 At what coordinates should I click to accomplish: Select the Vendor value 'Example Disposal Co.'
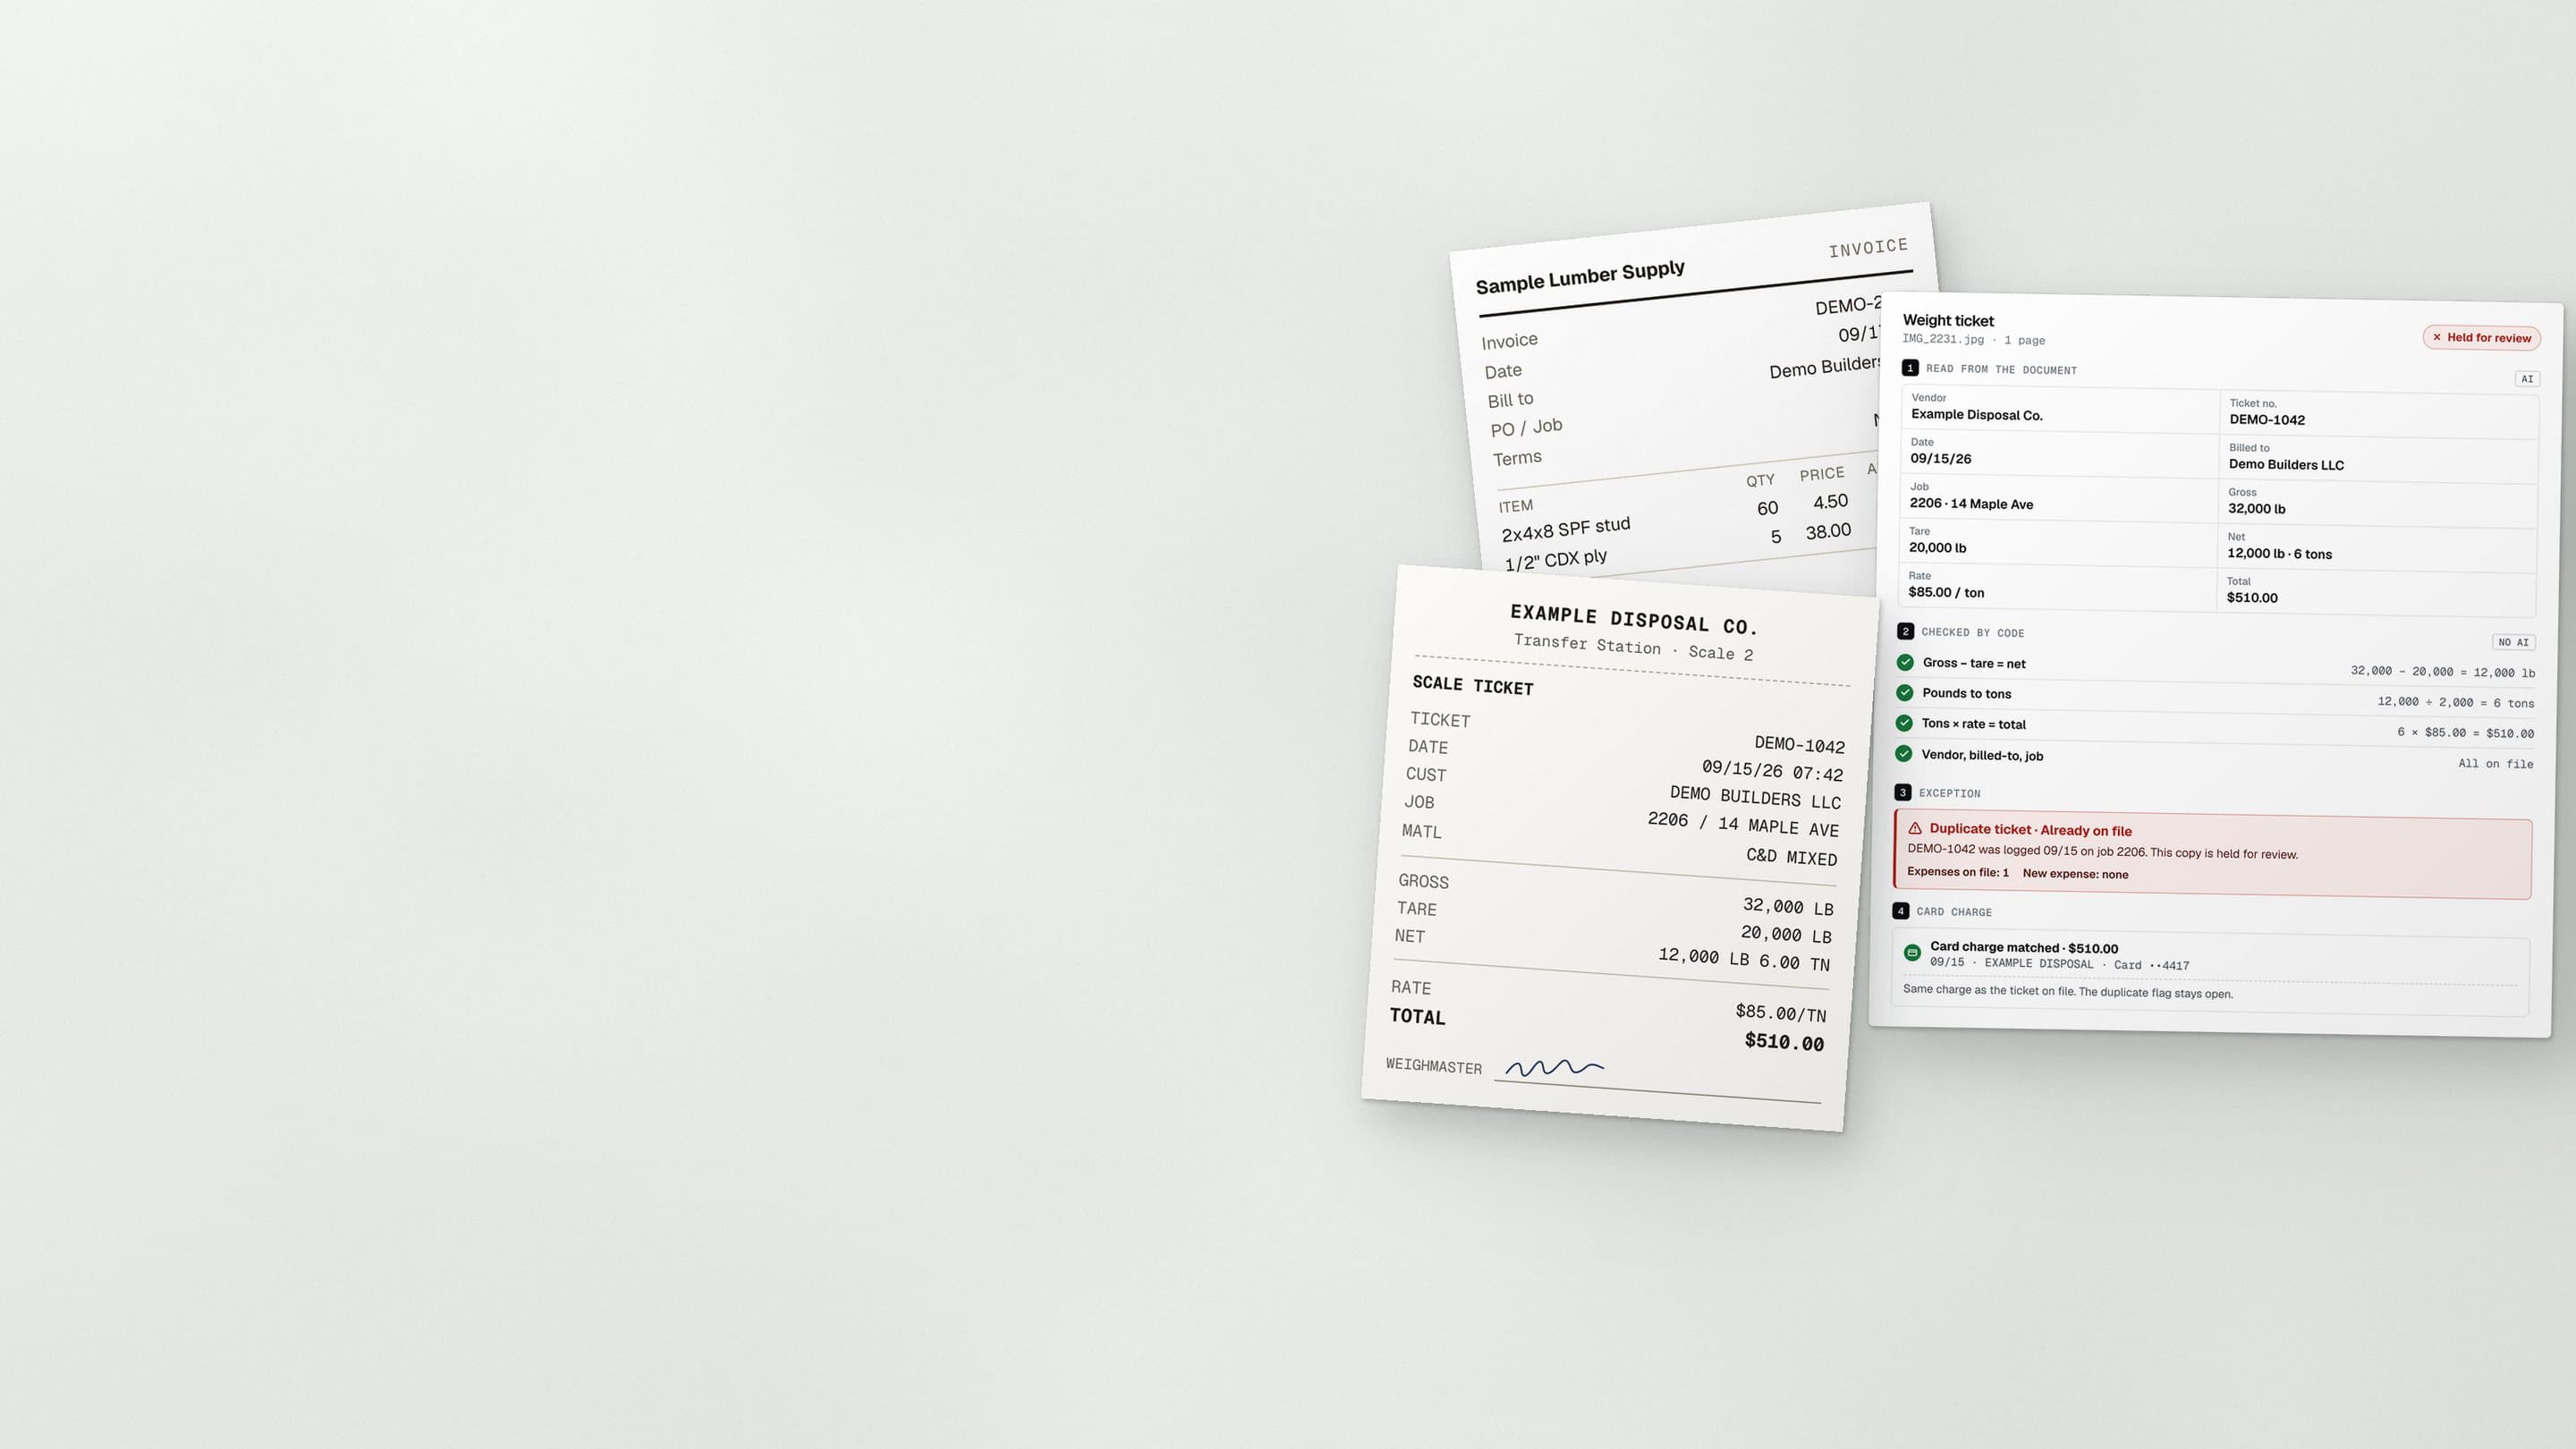click(1977, 414)
